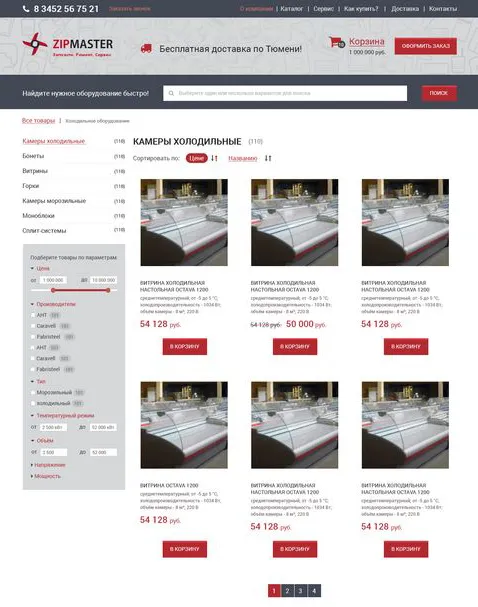Image resolution: width=478 pixels, height=607 pixels.
Task: Click the magnifier icon in search field
Action: (x=171, y=93)
